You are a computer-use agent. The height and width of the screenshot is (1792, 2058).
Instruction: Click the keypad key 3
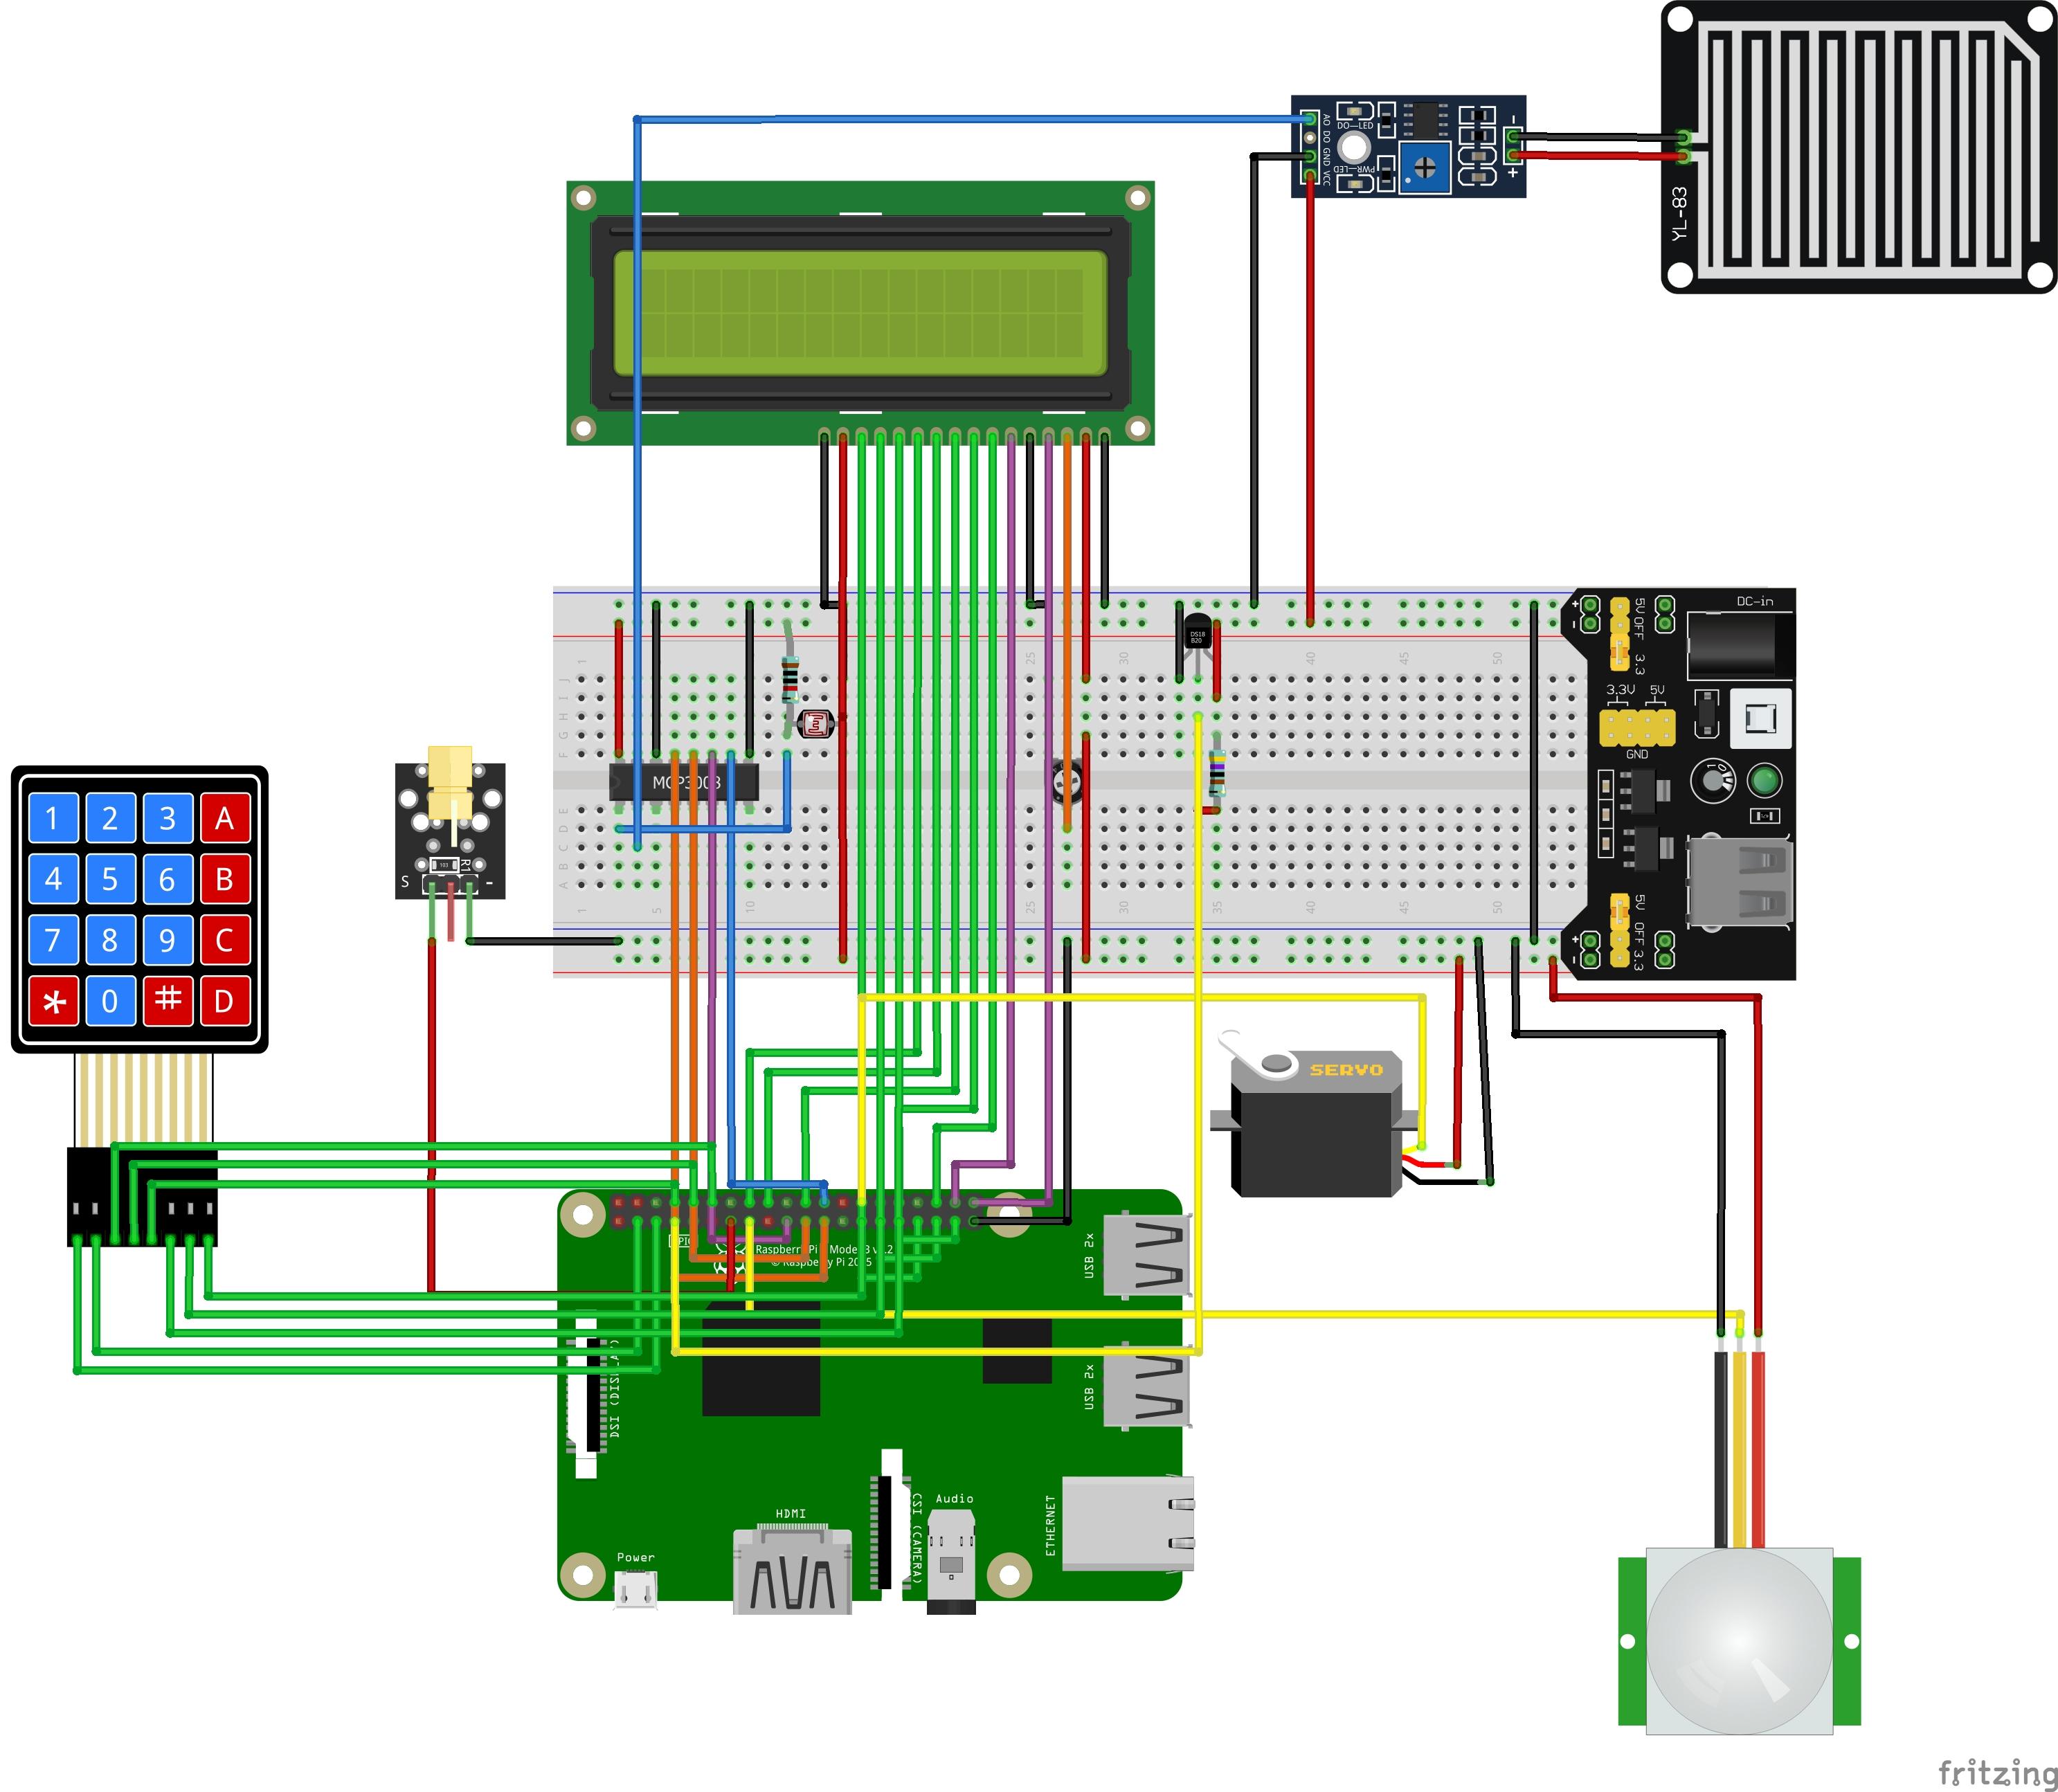(x=167, y=819)
